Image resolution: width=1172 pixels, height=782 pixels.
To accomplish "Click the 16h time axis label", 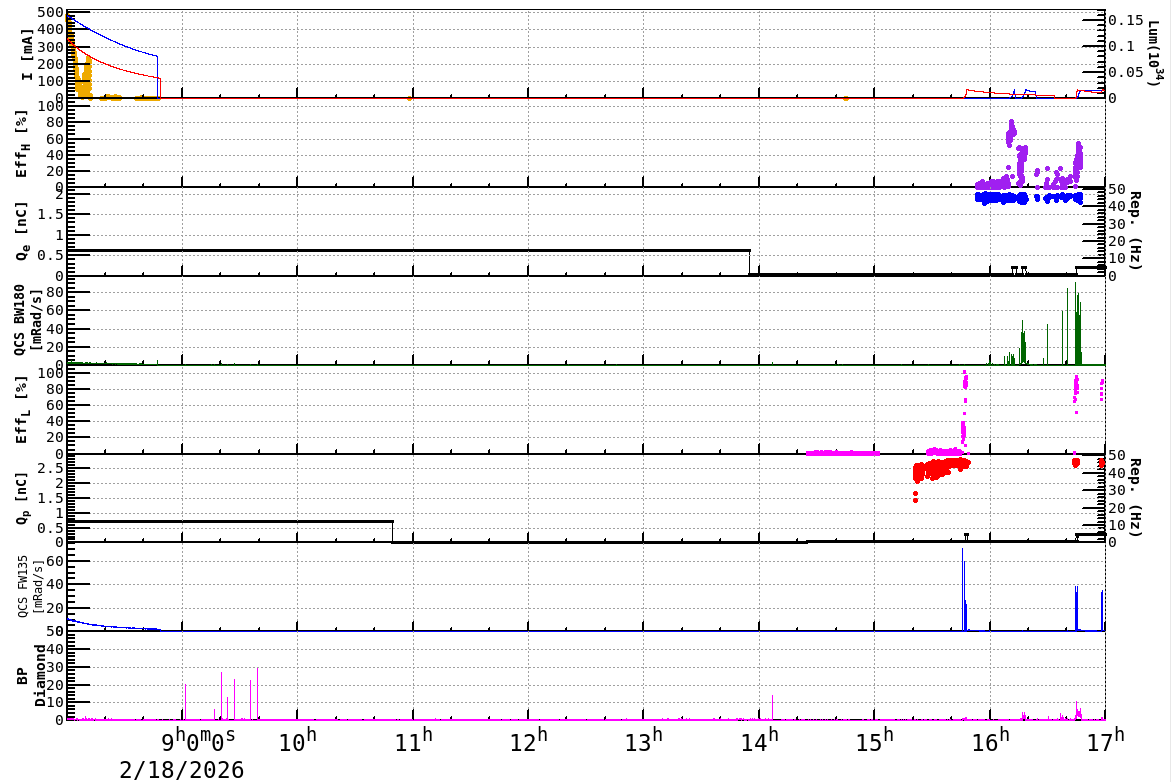I will (x=990, y=741).
